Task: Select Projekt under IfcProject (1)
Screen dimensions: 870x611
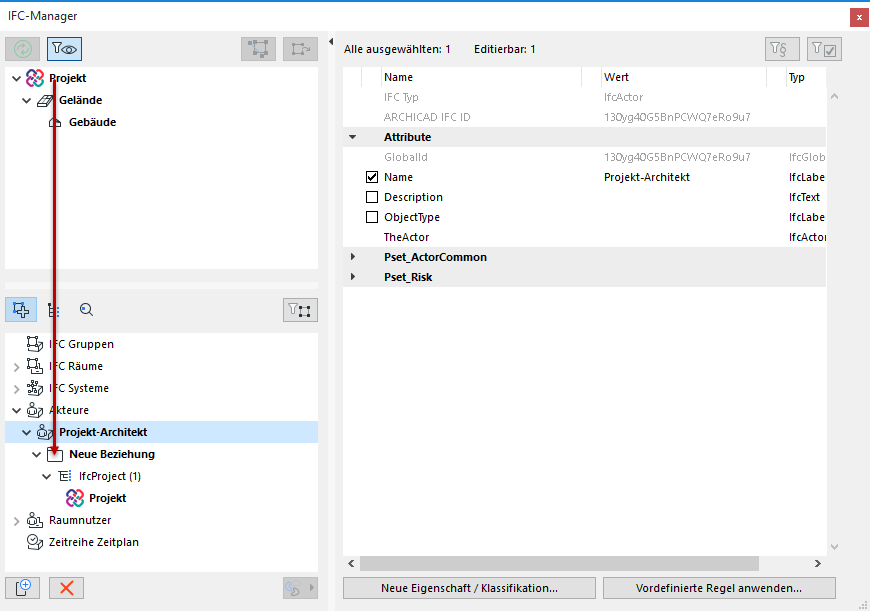Action: [108, 498]
